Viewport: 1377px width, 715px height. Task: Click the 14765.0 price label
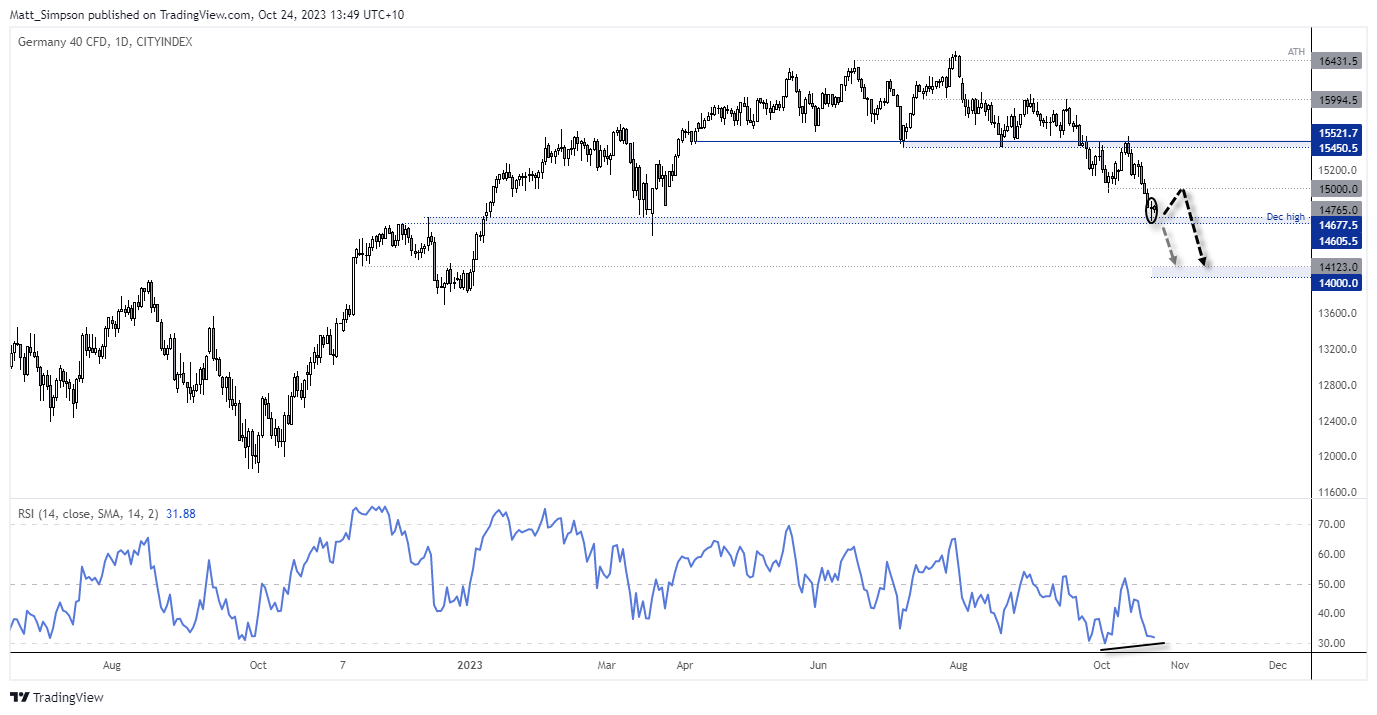click(1339, 210)
